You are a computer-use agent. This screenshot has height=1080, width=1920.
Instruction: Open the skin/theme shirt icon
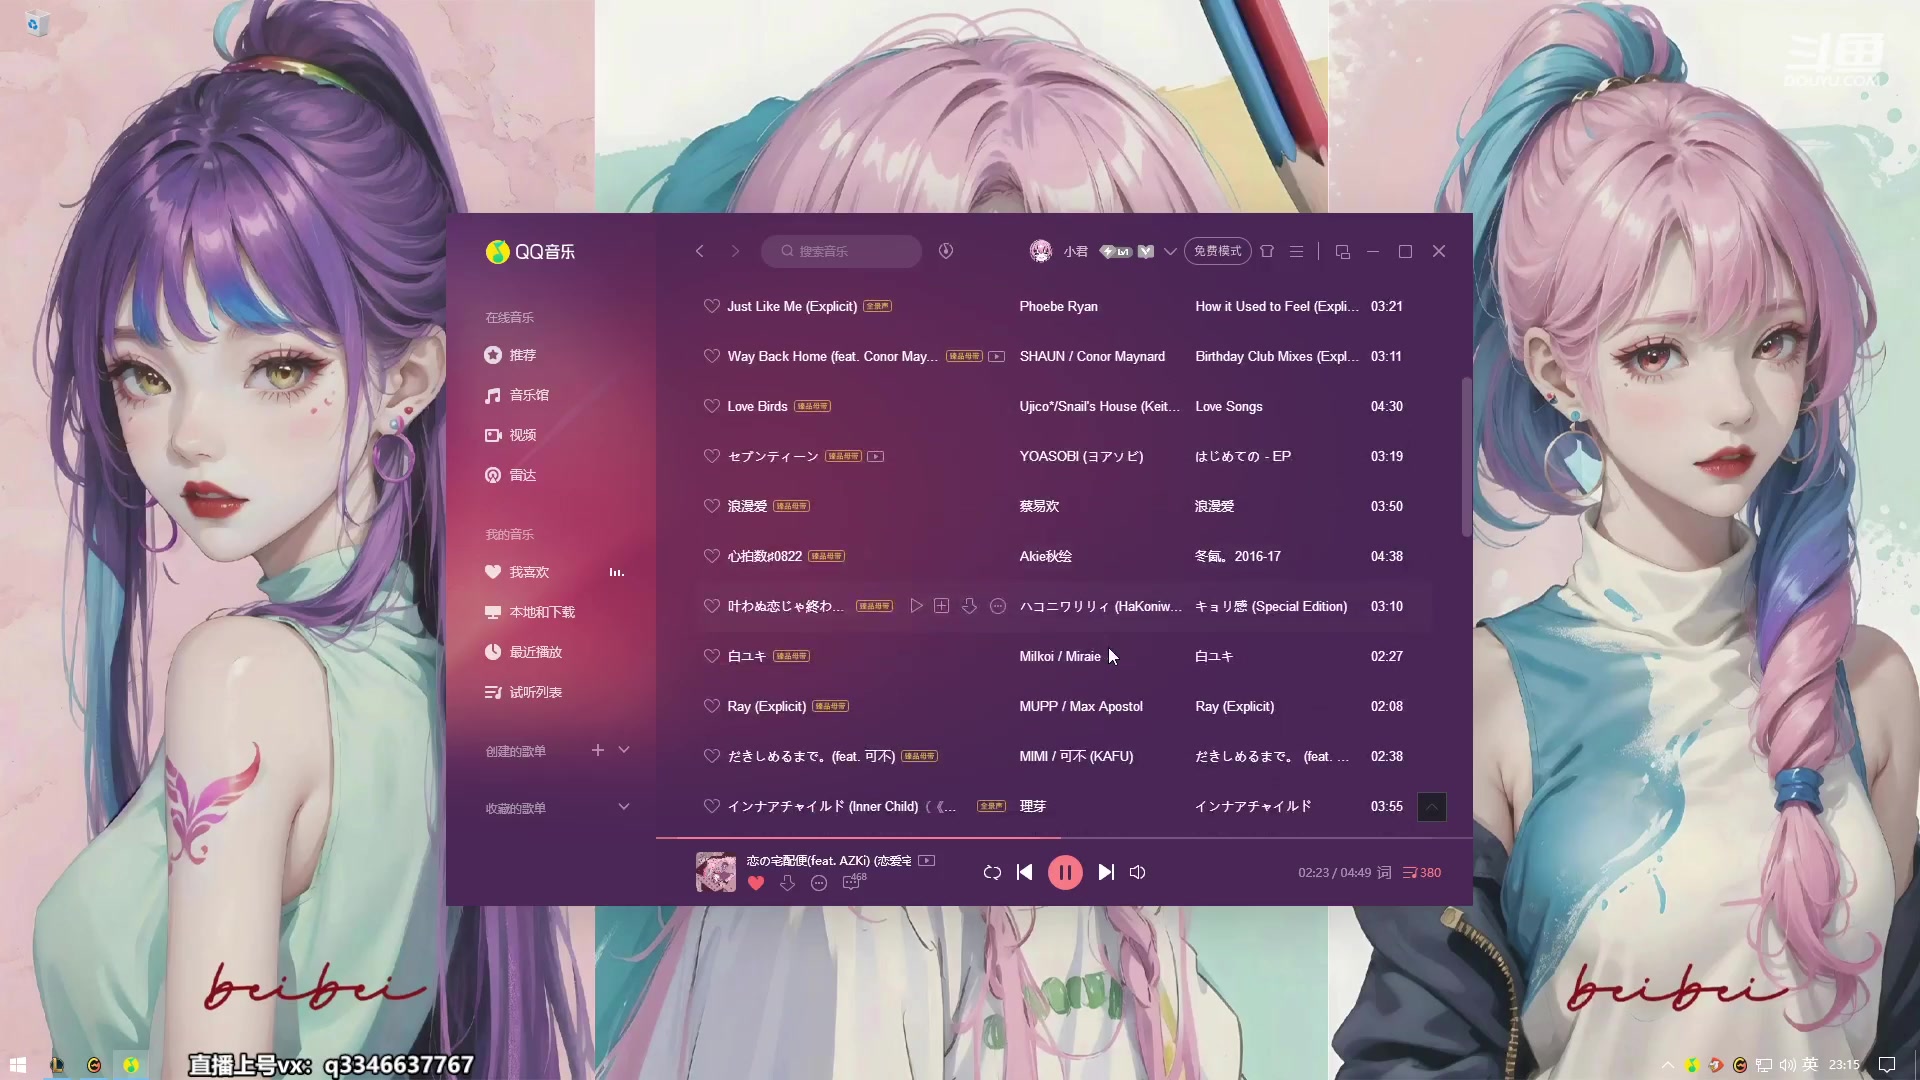click(x=1267, y=252)
